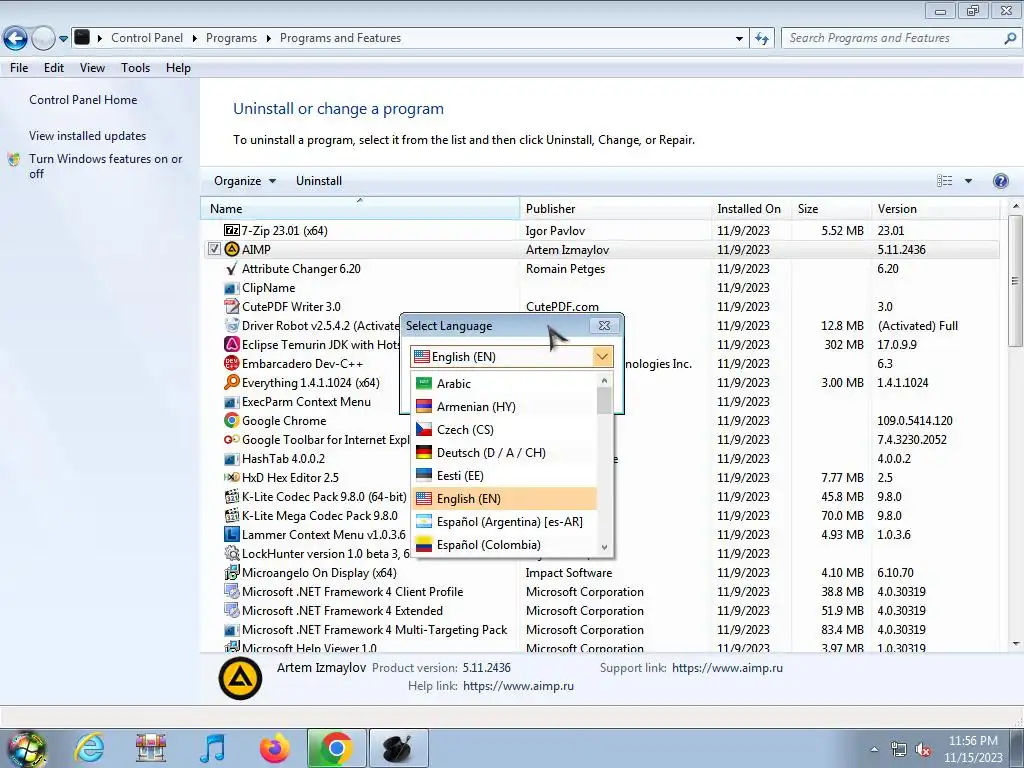Click the Eclipse Temurin JDK icon
1024x768 pixels.
coord(232,344)
